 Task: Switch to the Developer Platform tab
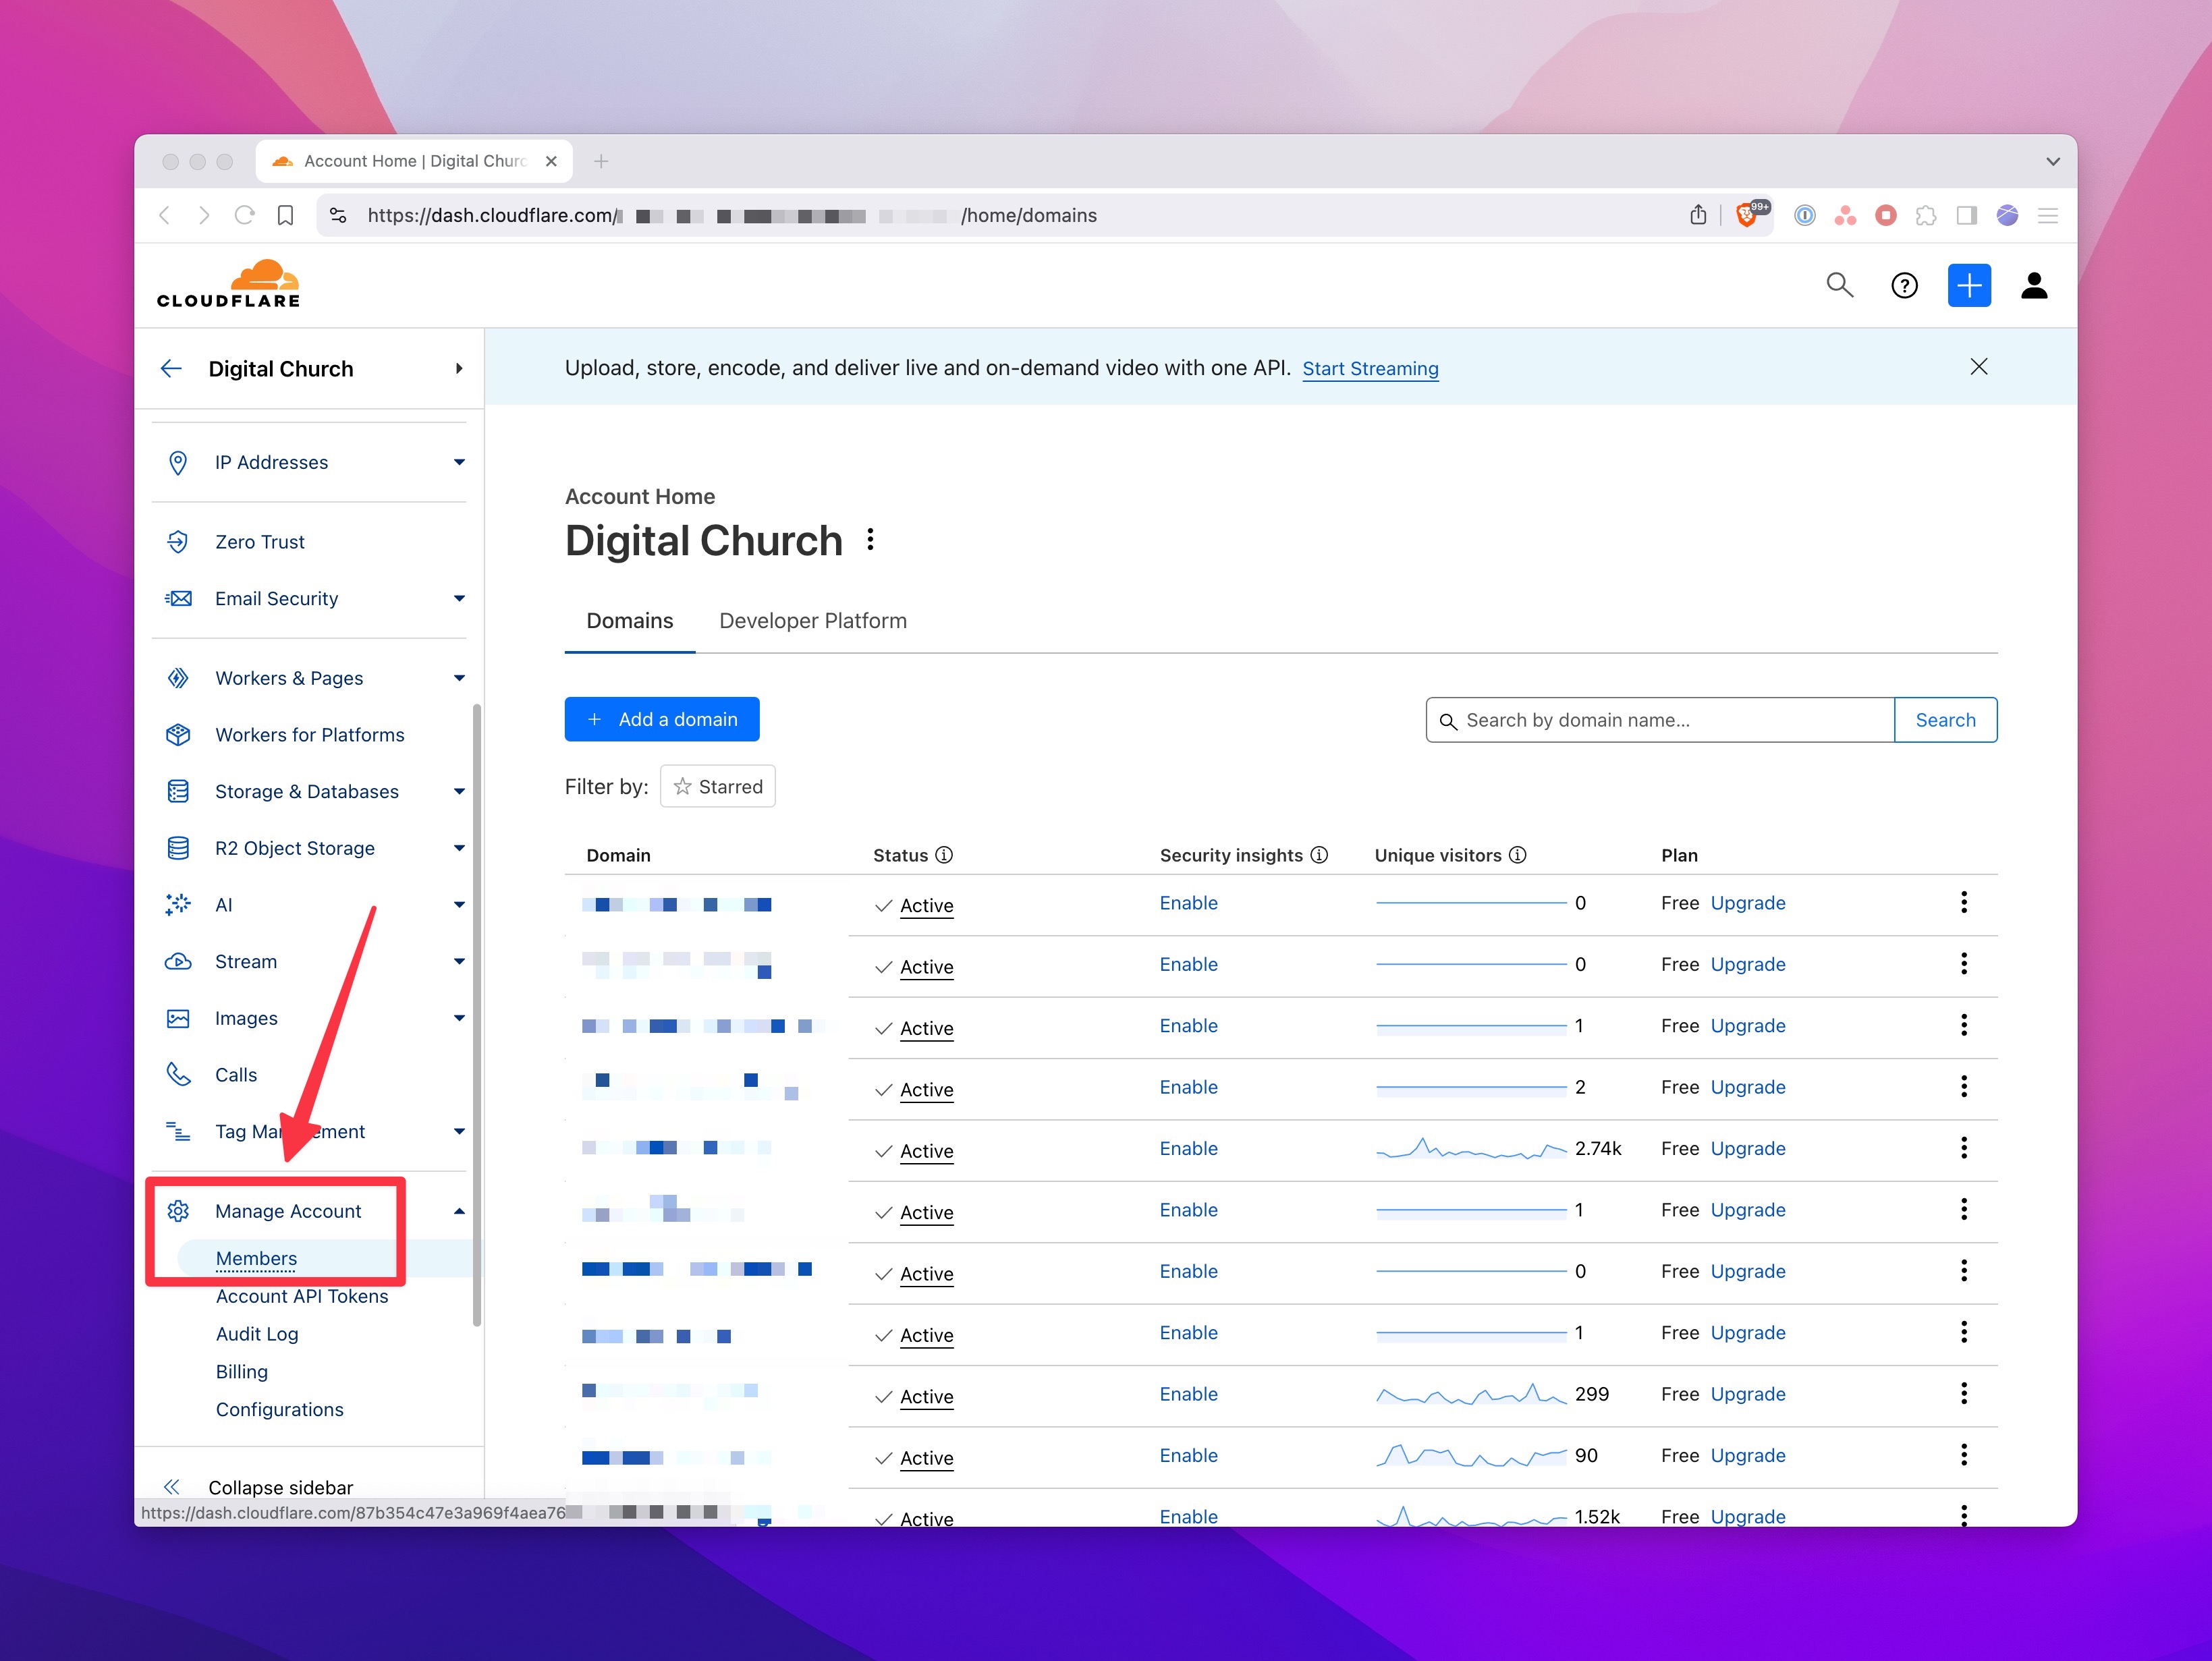812,621
